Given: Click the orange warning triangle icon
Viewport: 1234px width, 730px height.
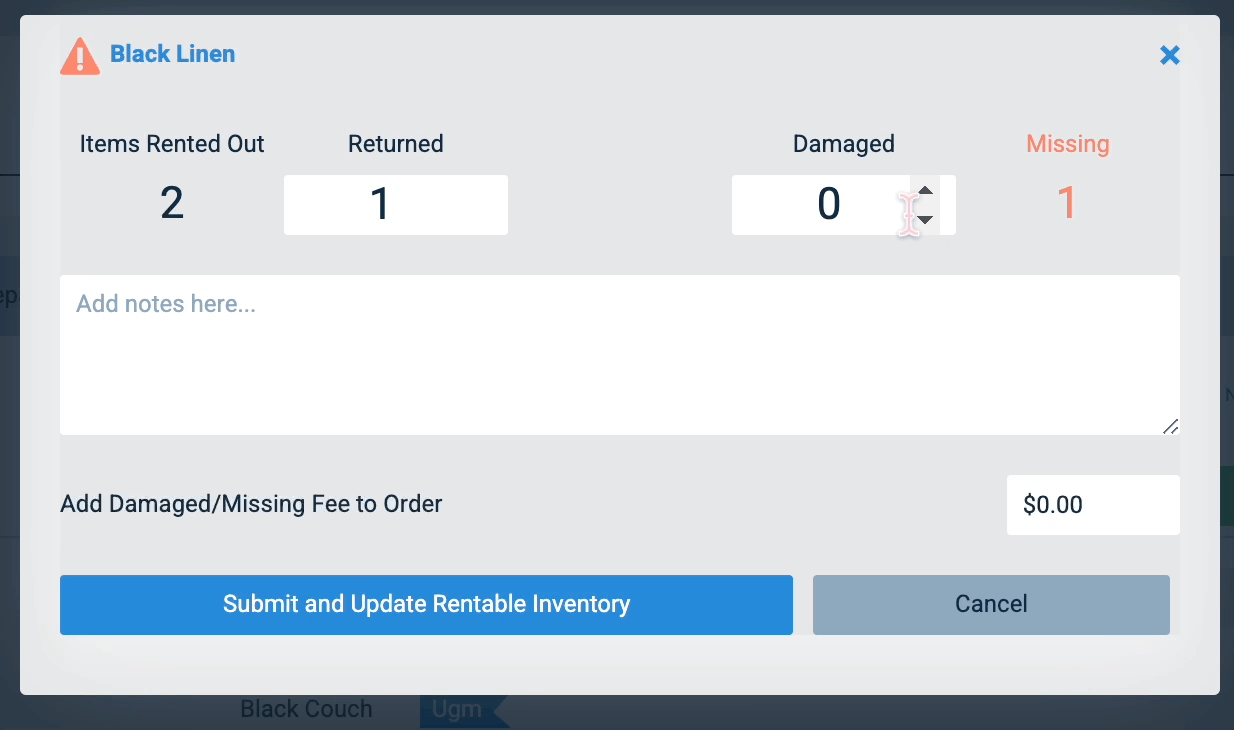Looking at the screenshot, I should [x=79, y=57].
